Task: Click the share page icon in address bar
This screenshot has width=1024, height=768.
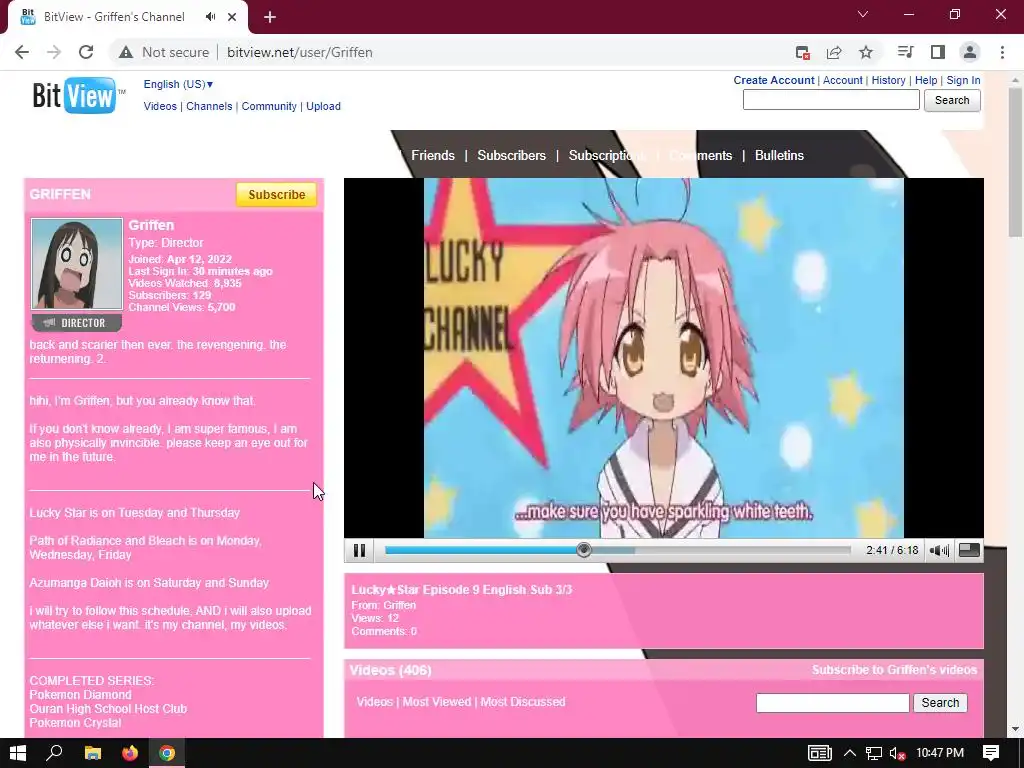Action: pos(834,52)
